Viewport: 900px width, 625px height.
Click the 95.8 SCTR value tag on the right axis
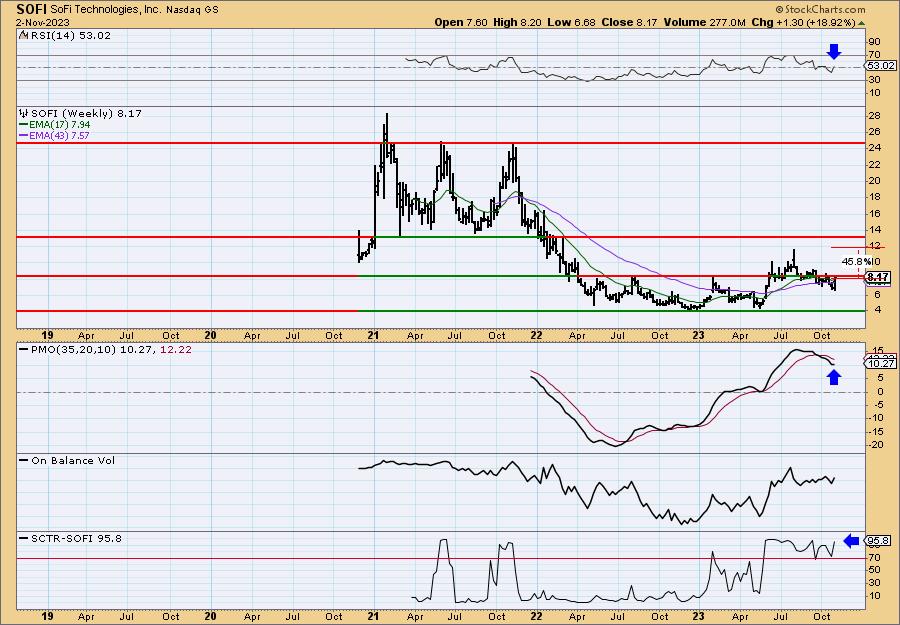coord(880,541)
